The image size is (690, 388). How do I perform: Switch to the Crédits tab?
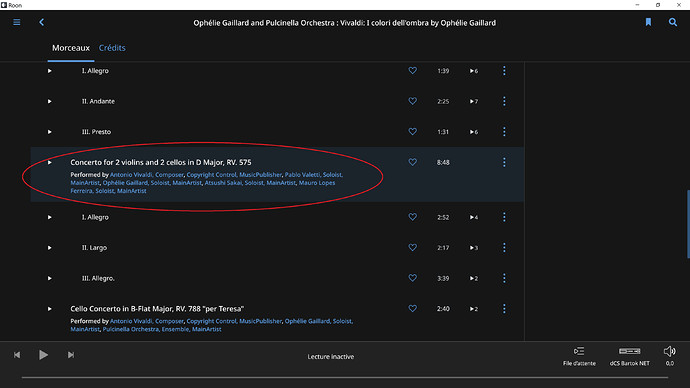[x=112, y=48]
